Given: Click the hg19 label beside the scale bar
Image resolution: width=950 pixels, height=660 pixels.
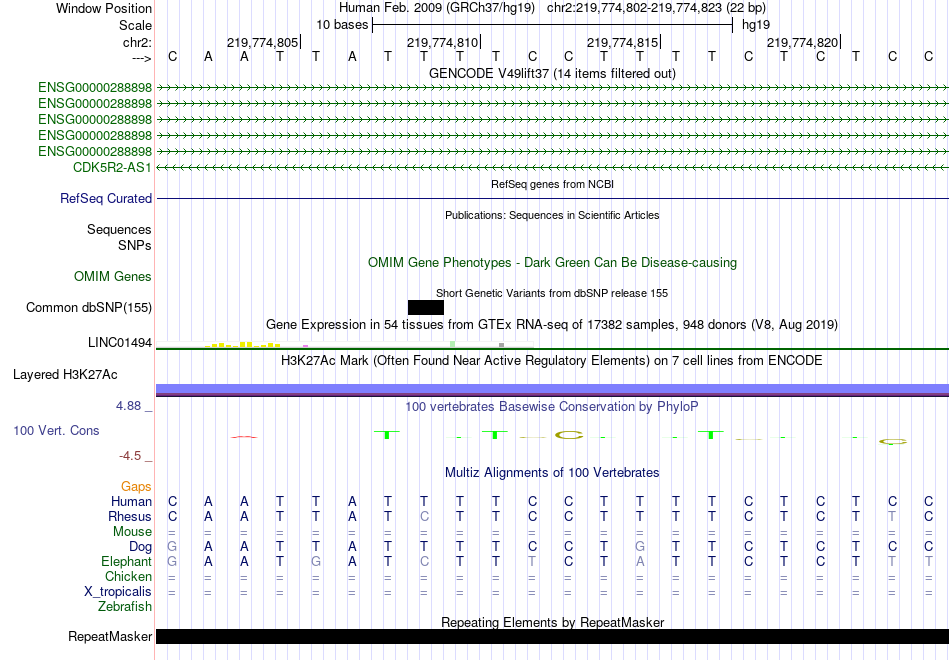Looking at the screenshot, I should click(756, 25).
